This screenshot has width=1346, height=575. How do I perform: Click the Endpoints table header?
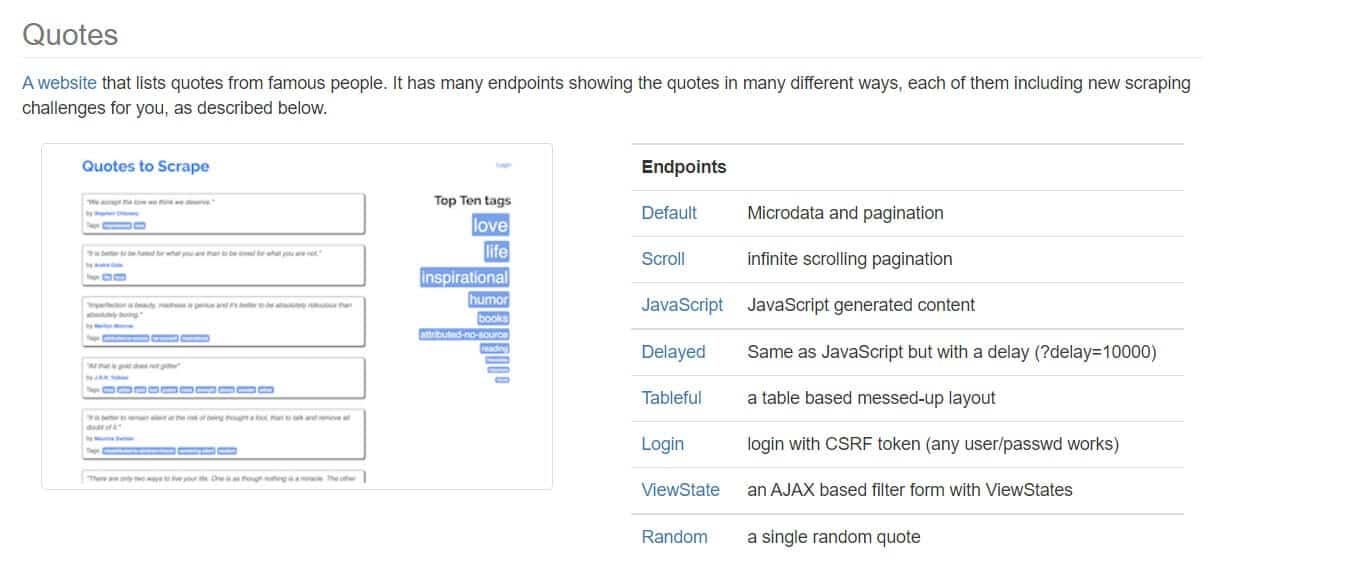point(684,167)
